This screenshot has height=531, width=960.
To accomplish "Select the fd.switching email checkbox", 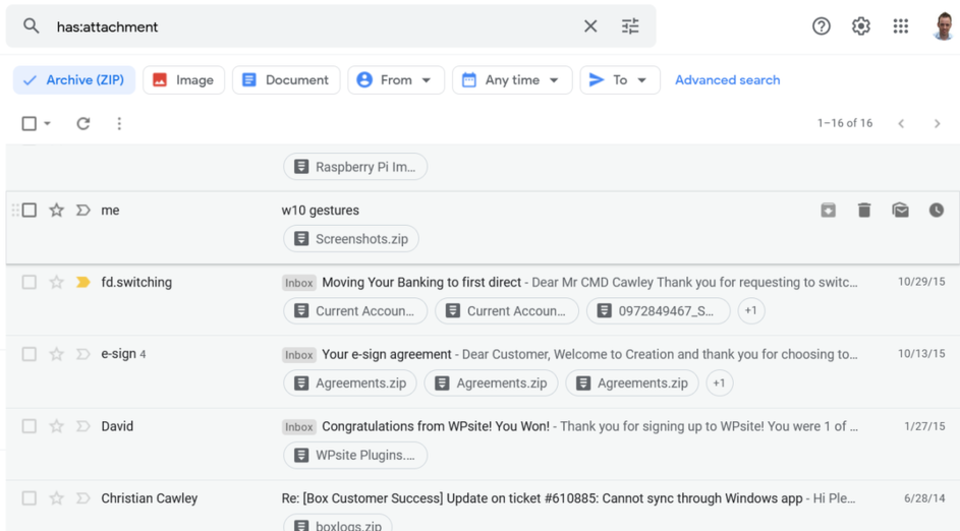I will pos(29,282).
